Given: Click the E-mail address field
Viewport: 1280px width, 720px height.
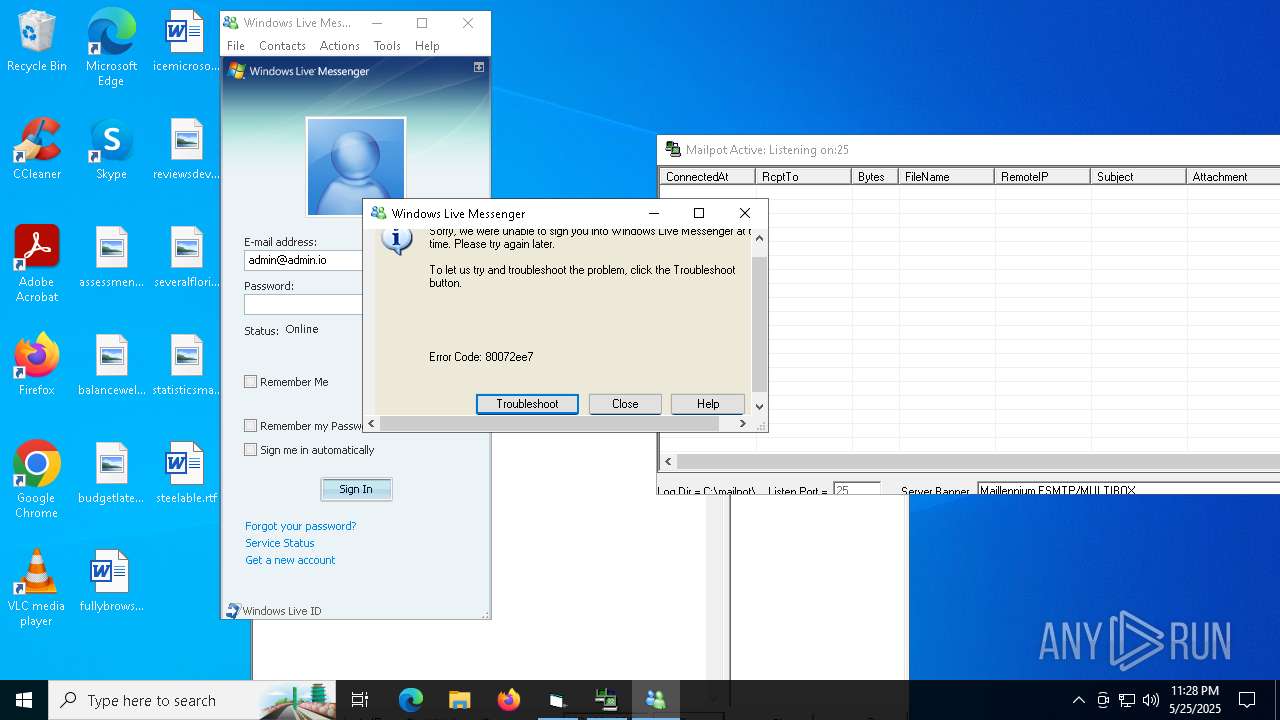Looking at the screenshot, I should pos(304,260).
